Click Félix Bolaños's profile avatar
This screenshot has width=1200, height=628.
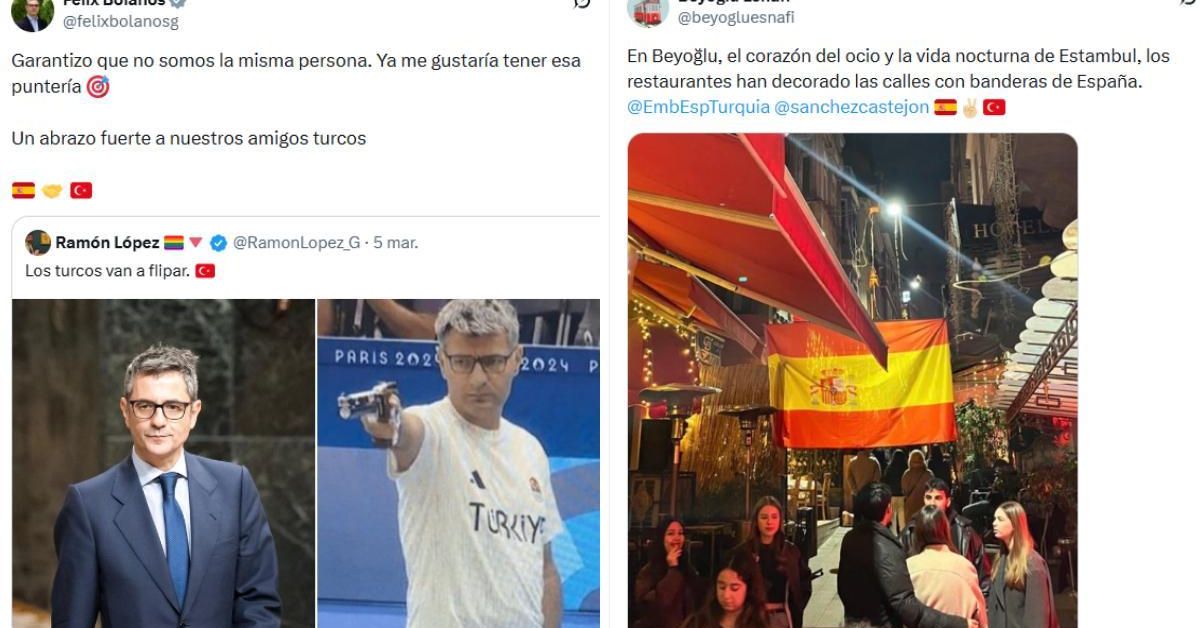pos(33,12)
